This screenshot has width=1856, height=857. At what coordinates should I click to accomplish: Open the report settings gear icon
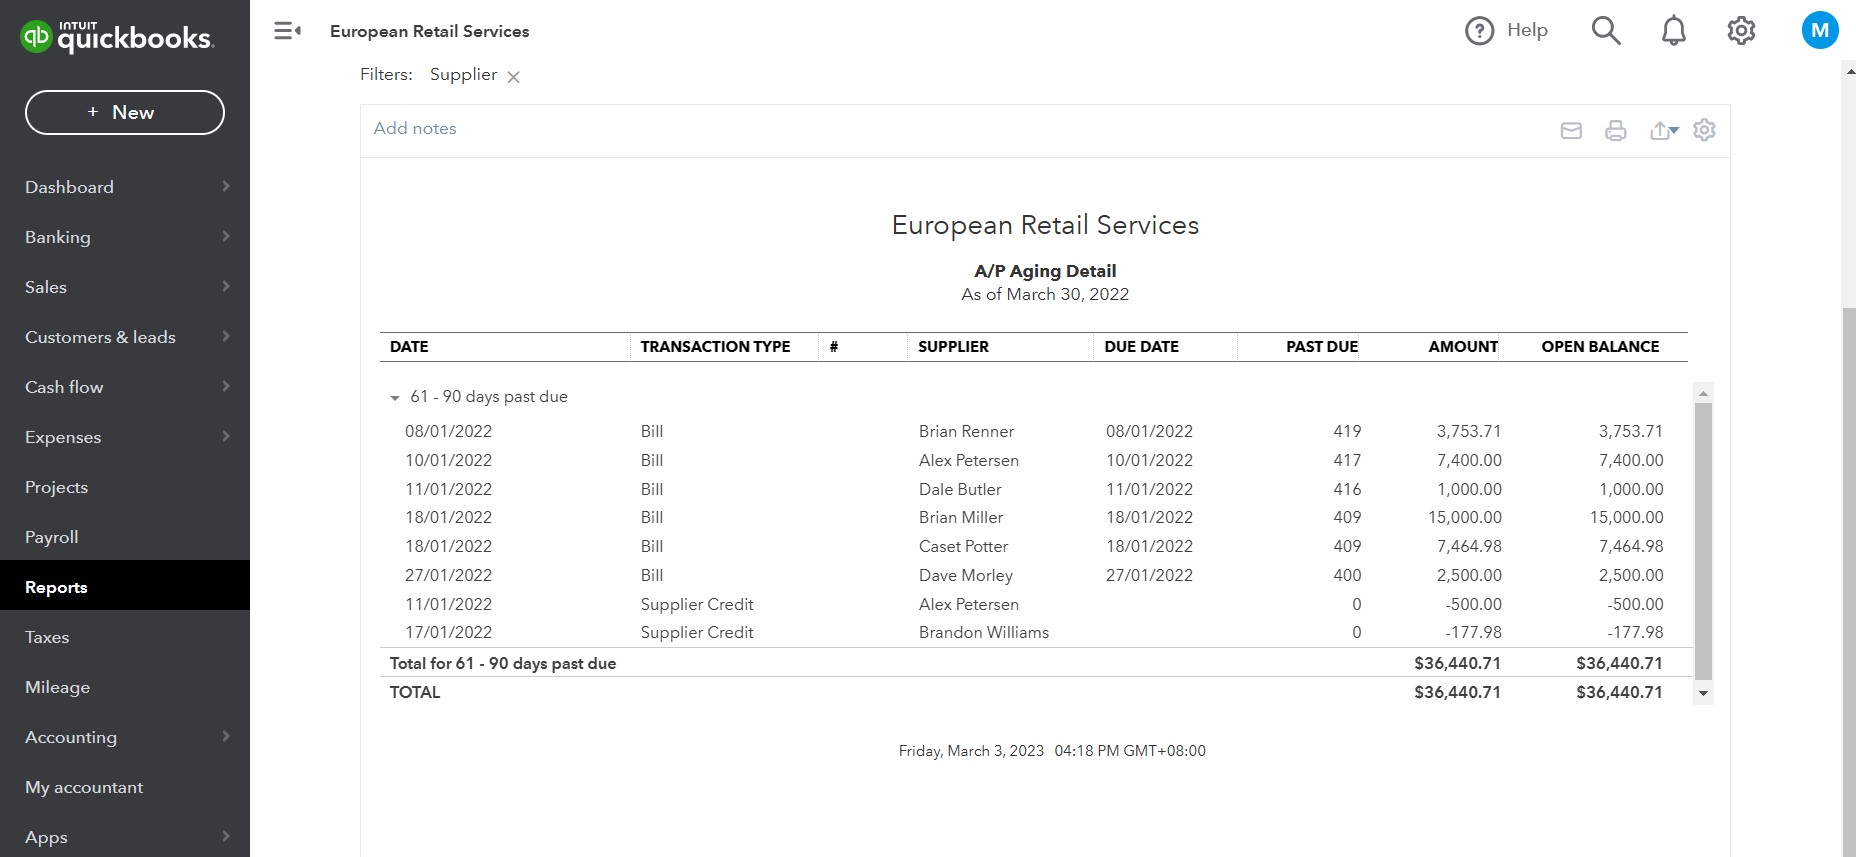point(1704,130)
